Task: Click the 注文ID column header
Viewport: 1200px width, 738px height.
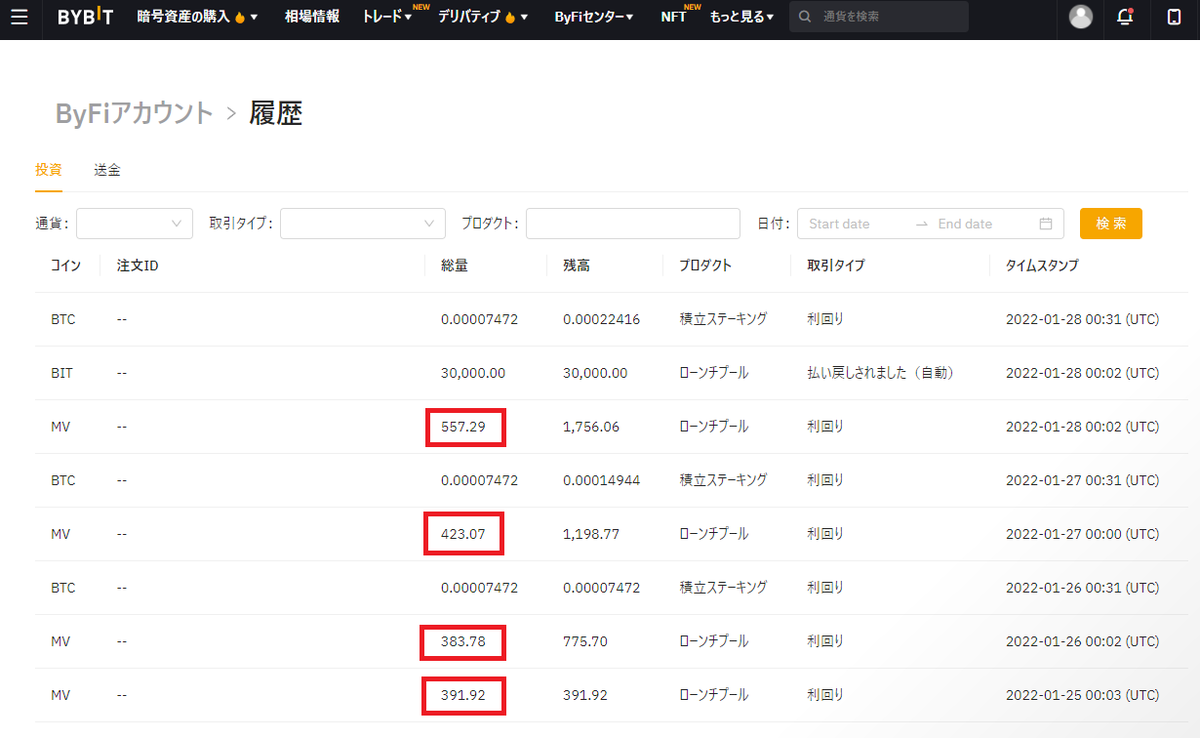Action: click(x=138, y=266)
